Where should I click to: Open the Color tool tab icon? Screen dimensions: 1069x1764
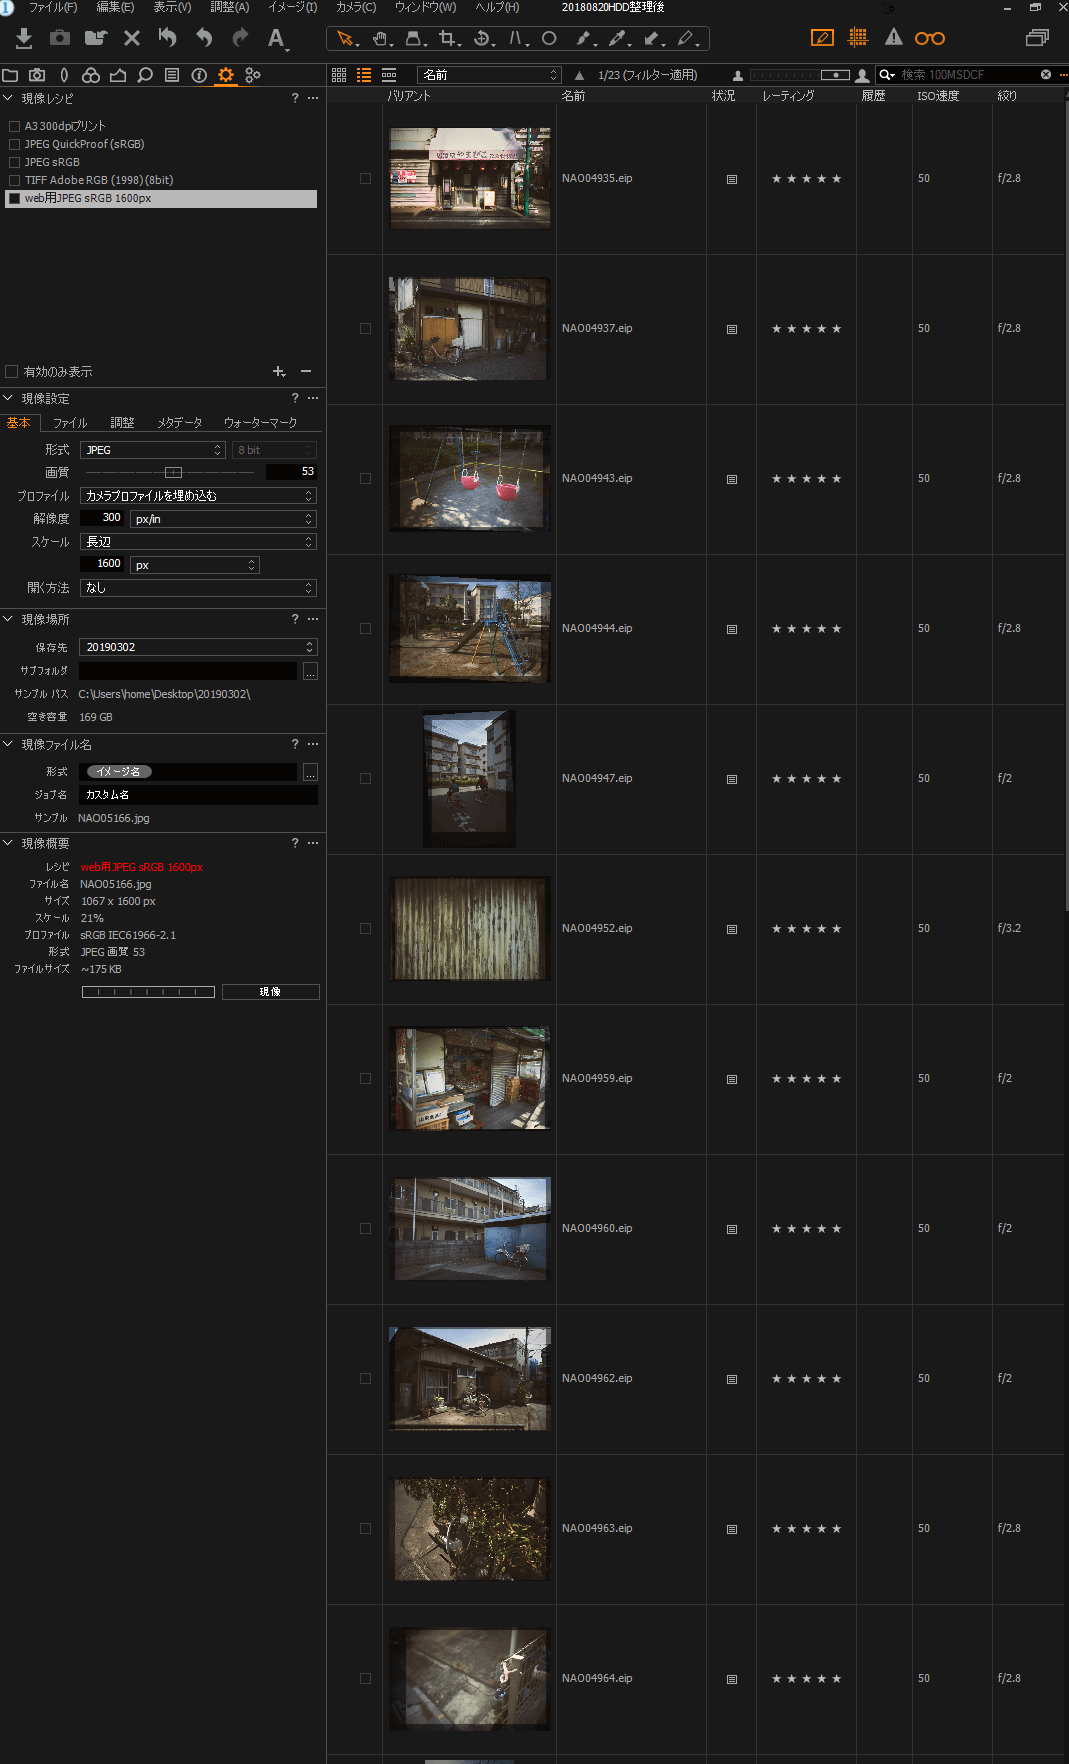pos(91,75)
